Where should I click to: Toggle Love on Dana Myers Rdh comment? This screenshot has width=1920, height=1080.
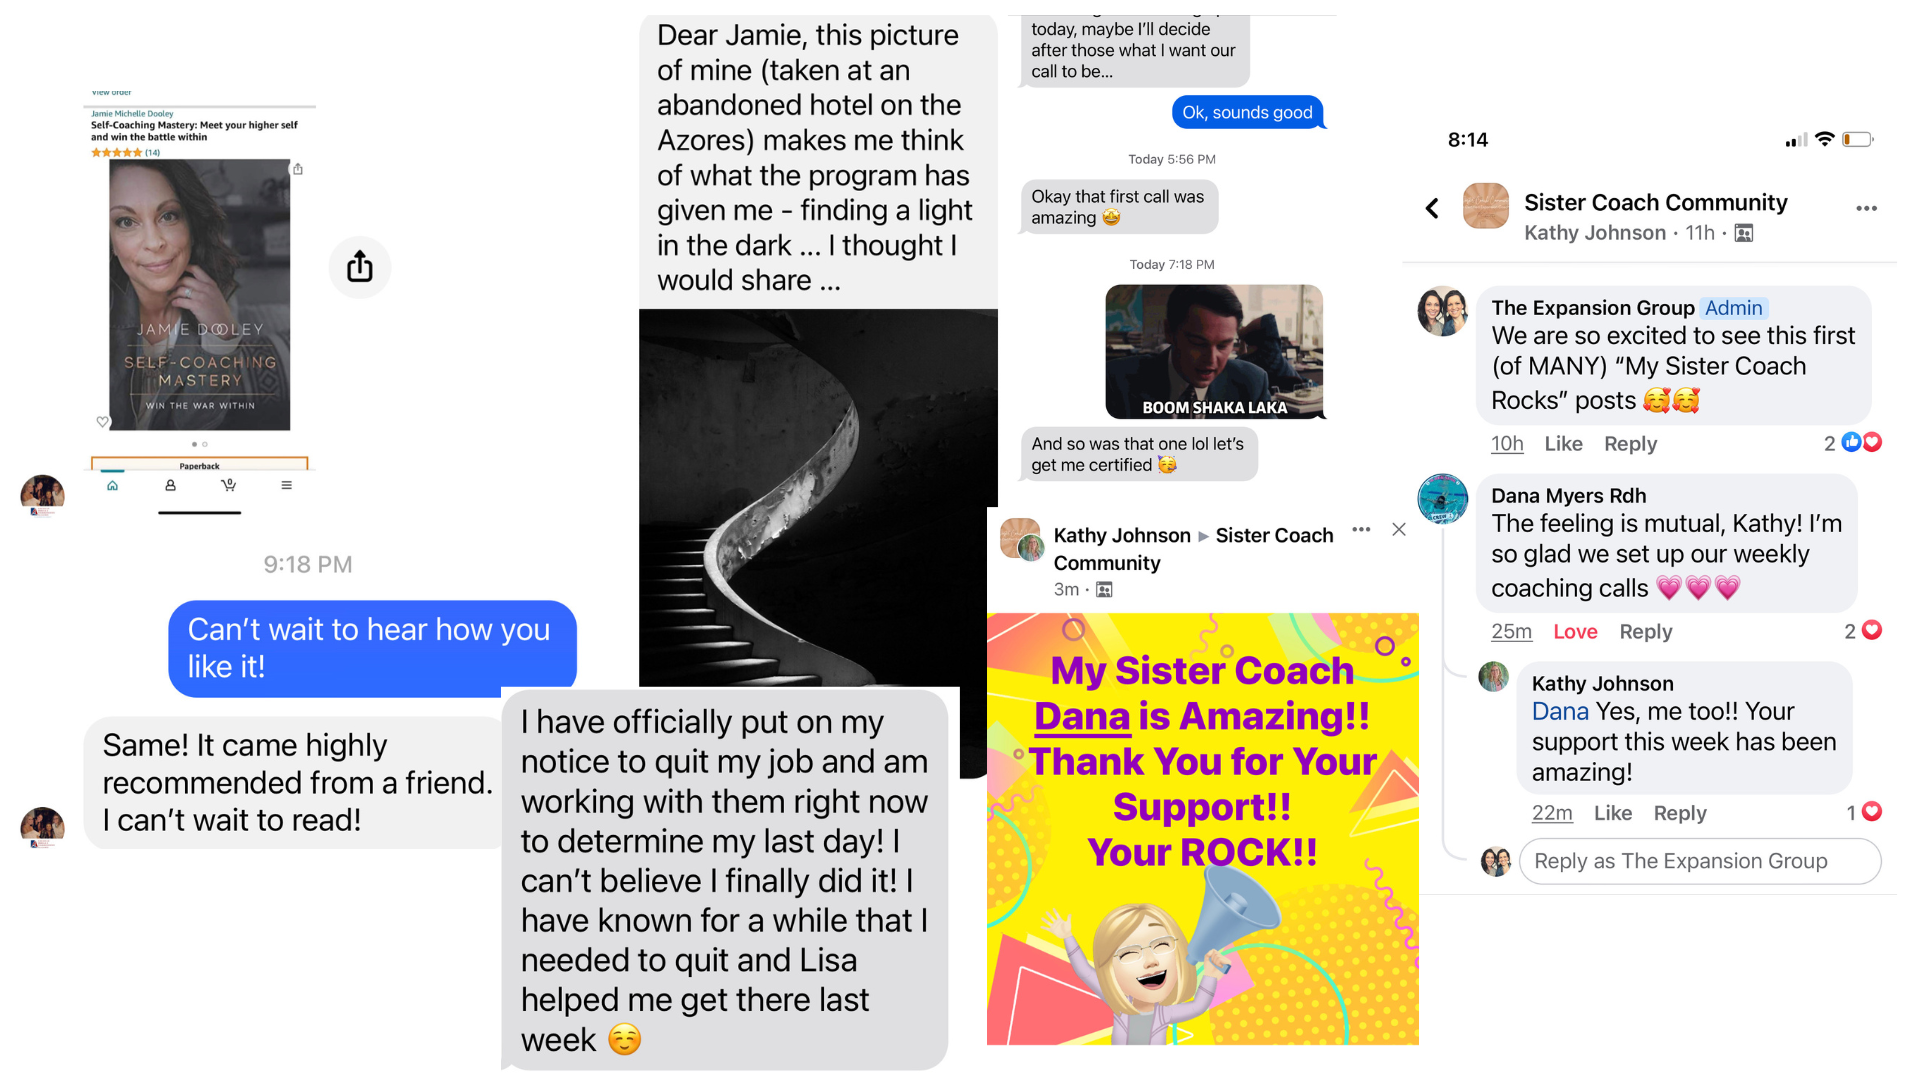1575,632
